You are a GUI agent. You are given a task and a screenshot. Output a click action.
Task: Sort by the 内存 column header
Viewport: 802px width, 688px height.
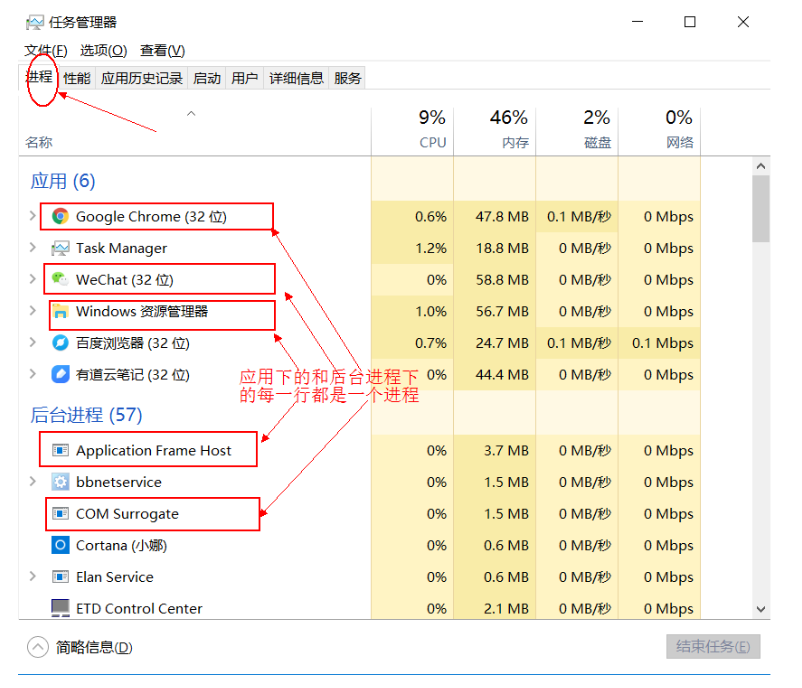[495, 131]
